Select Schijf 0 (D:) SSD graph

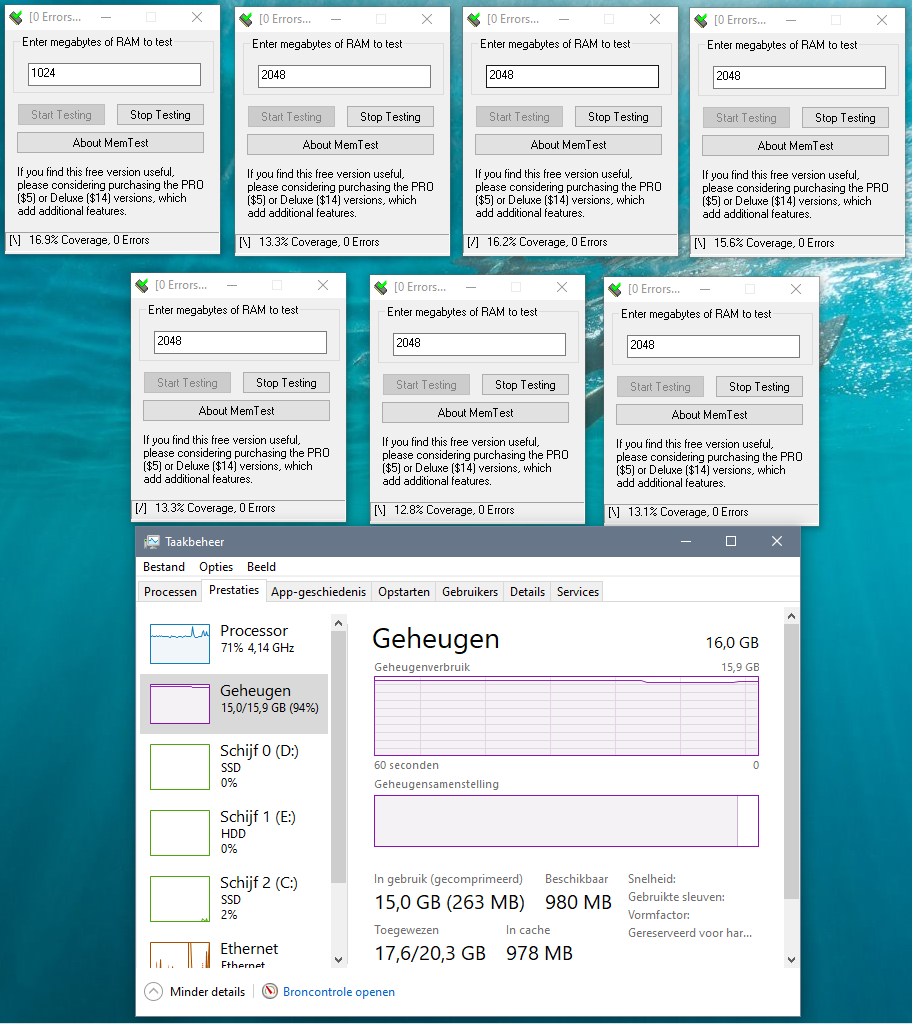point(180,767)
